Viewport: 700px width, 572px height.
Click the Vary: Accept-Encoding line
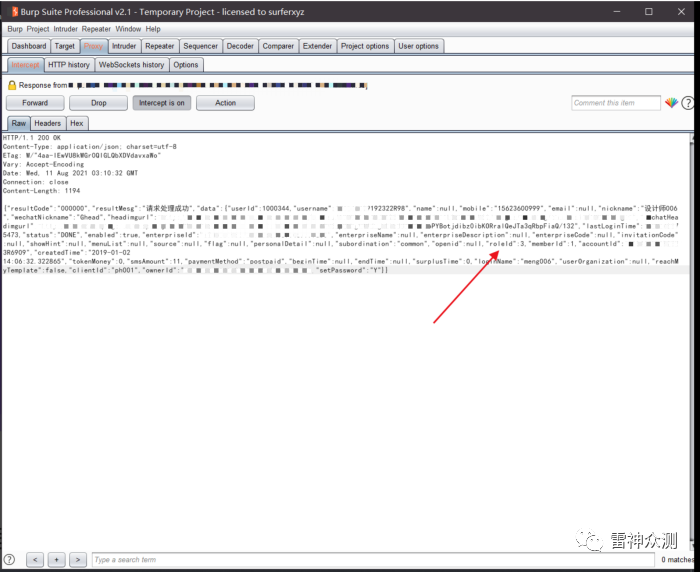tap(43, 164)
